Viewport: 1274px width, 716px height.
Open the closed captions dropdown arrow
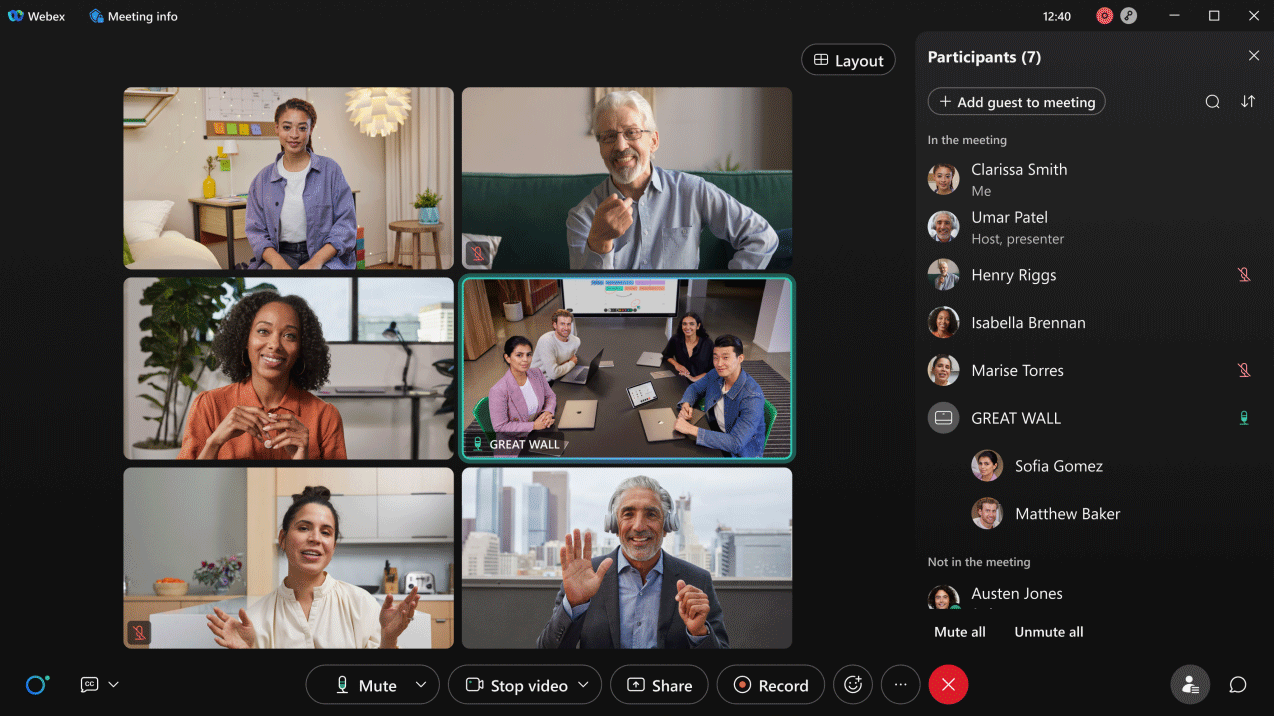point(113,685)
